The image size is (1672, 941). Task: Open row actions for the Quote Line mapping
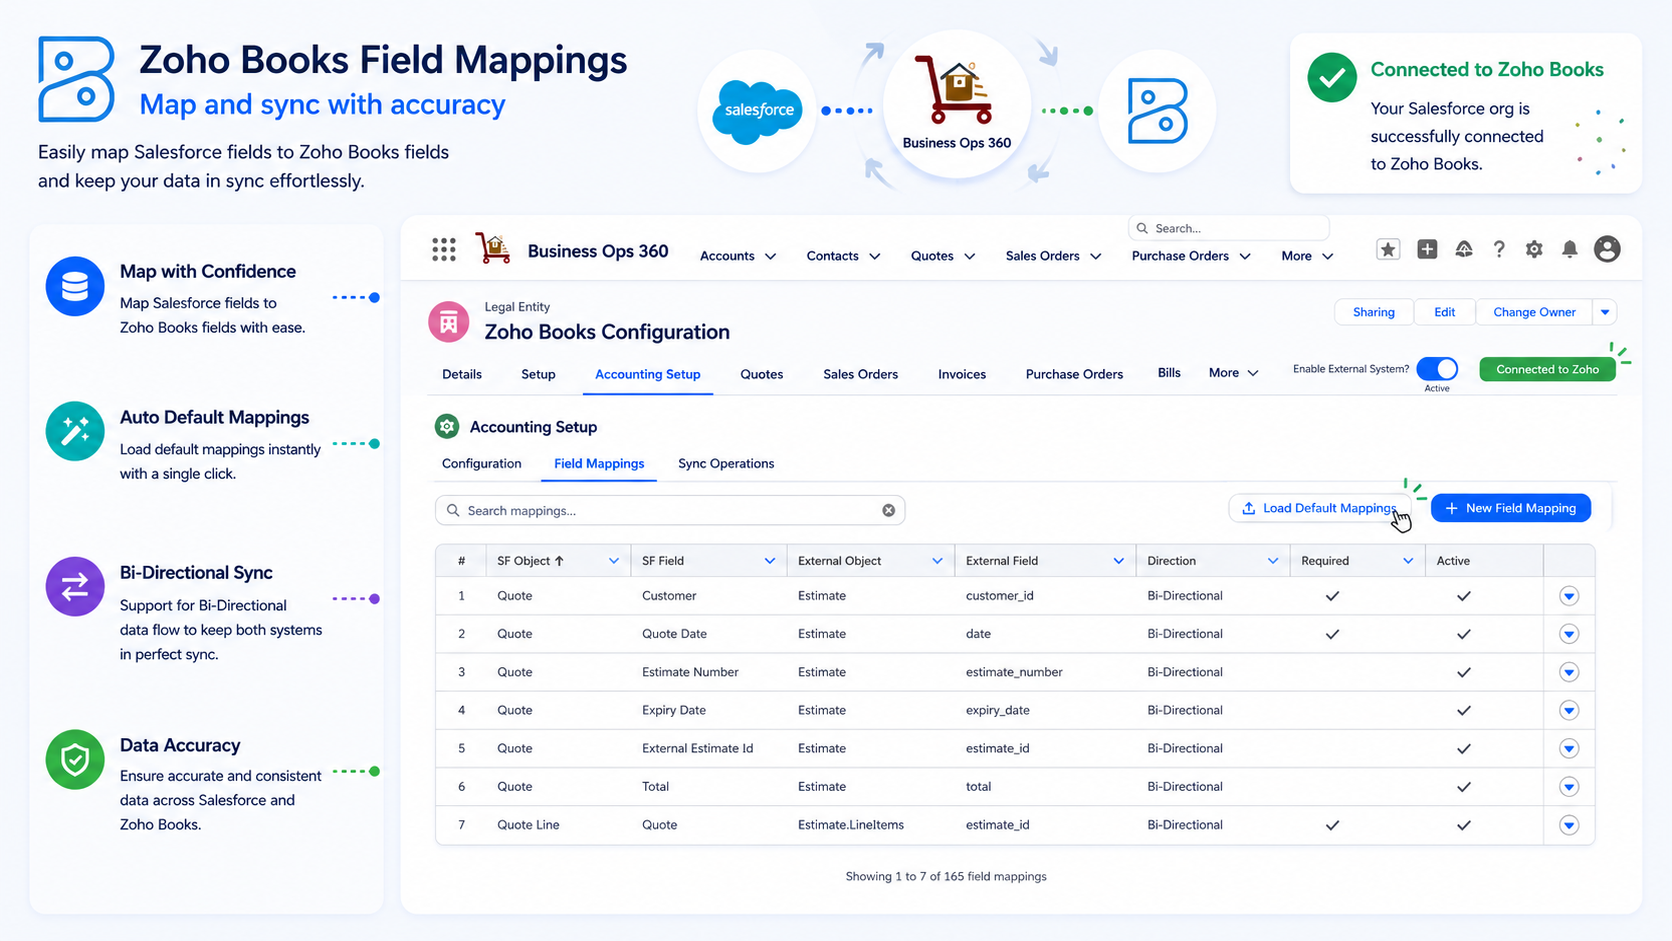[x=1569, y=825]
